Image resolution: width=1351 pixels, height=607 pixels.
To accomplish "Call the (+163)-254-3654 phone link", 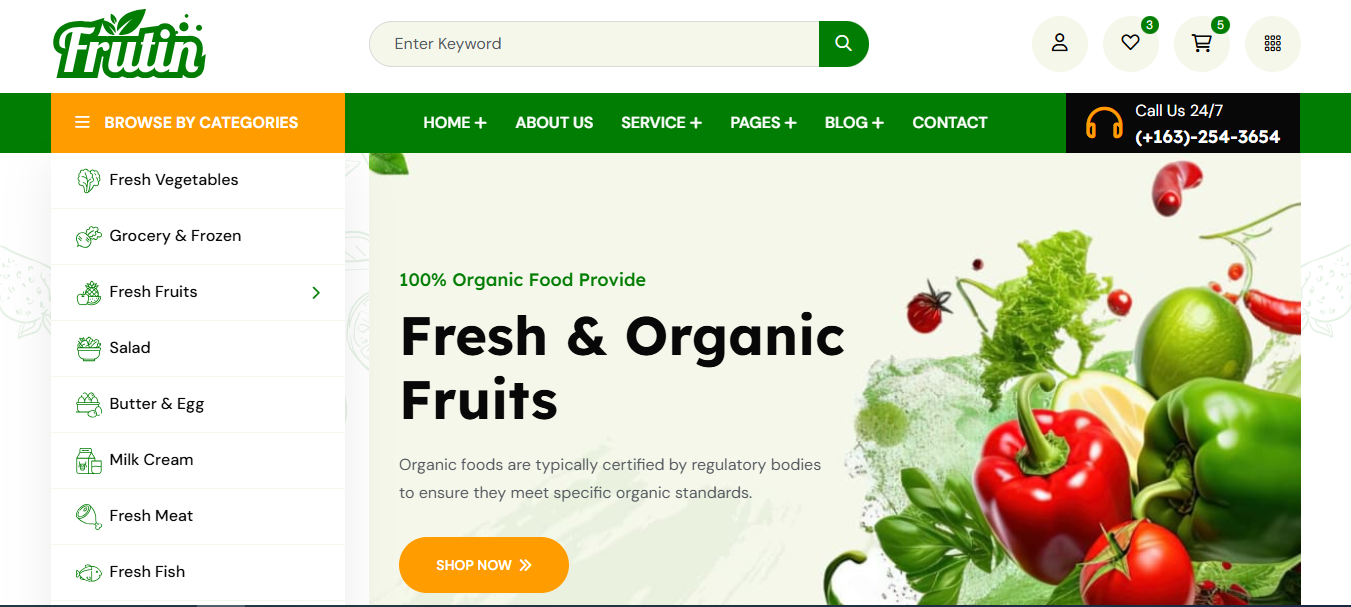I will (x=1207, y=137).
